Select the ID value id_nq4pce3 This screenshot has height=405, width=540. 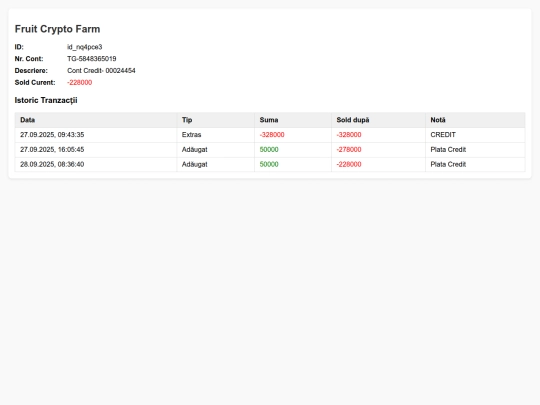[84, 47]
